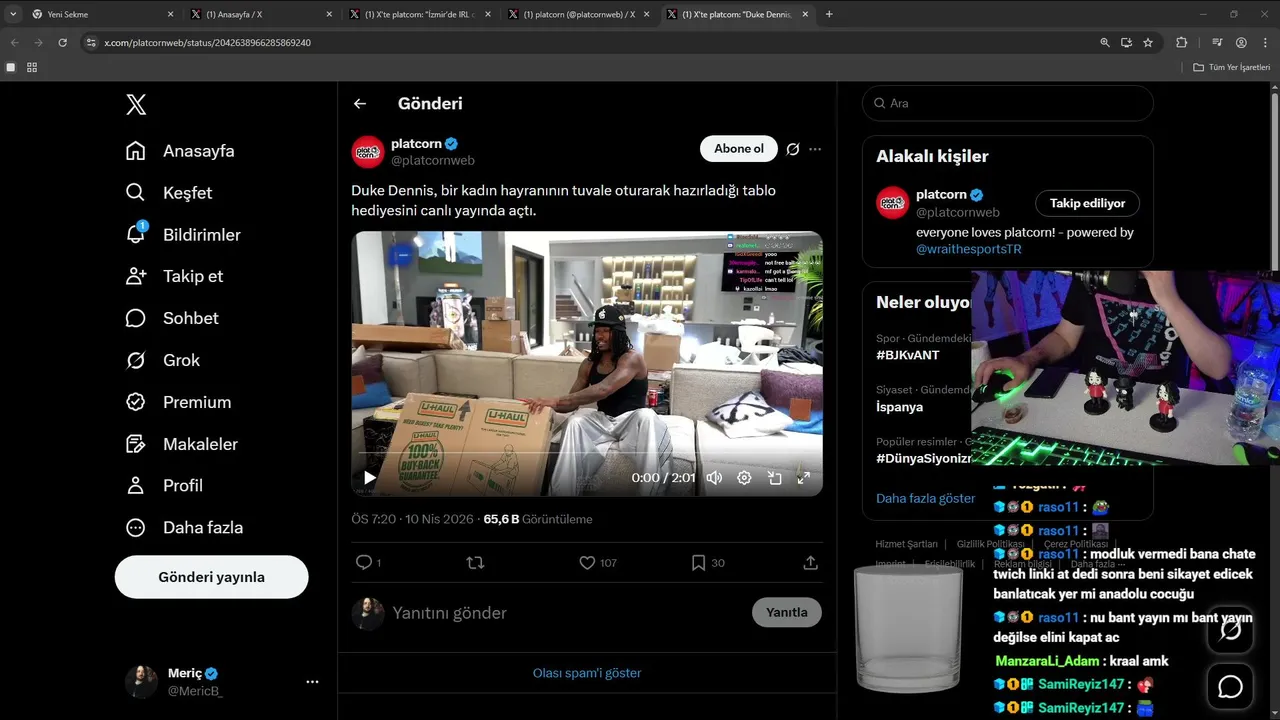Image resolution: width=1280 pixels, height=720 pixels.
Task: Open the apps grid in bookmarks bar
Action: coord(32,67)
